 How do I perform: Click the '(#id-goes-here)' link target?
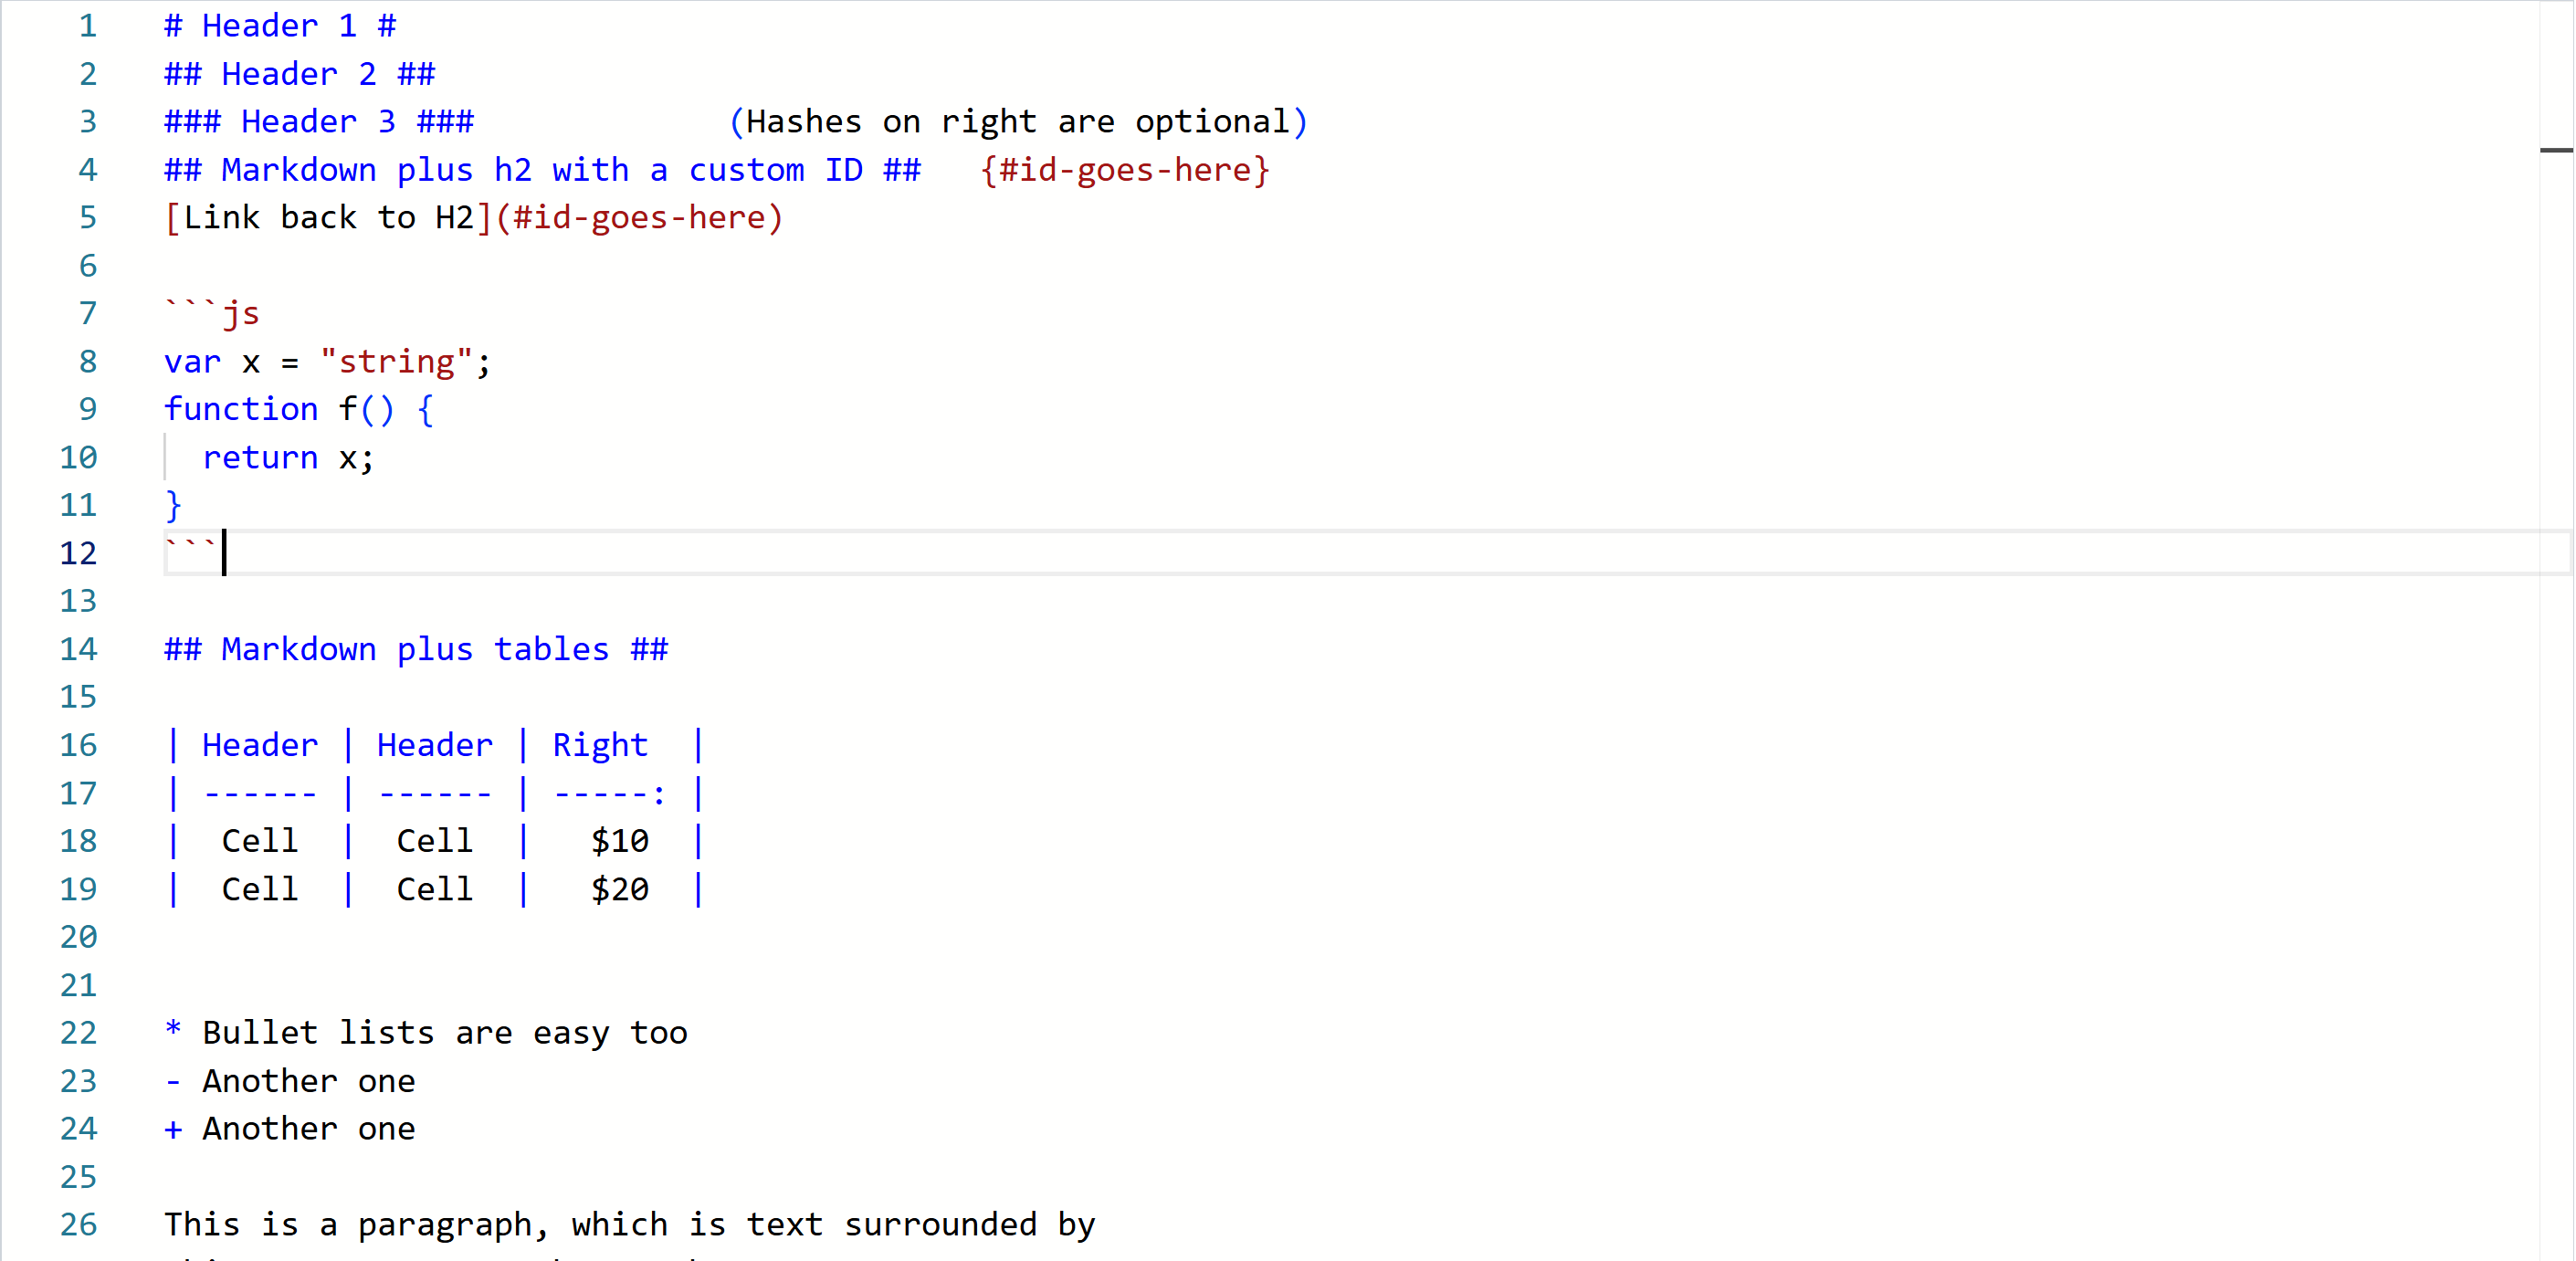click(640, 218)
